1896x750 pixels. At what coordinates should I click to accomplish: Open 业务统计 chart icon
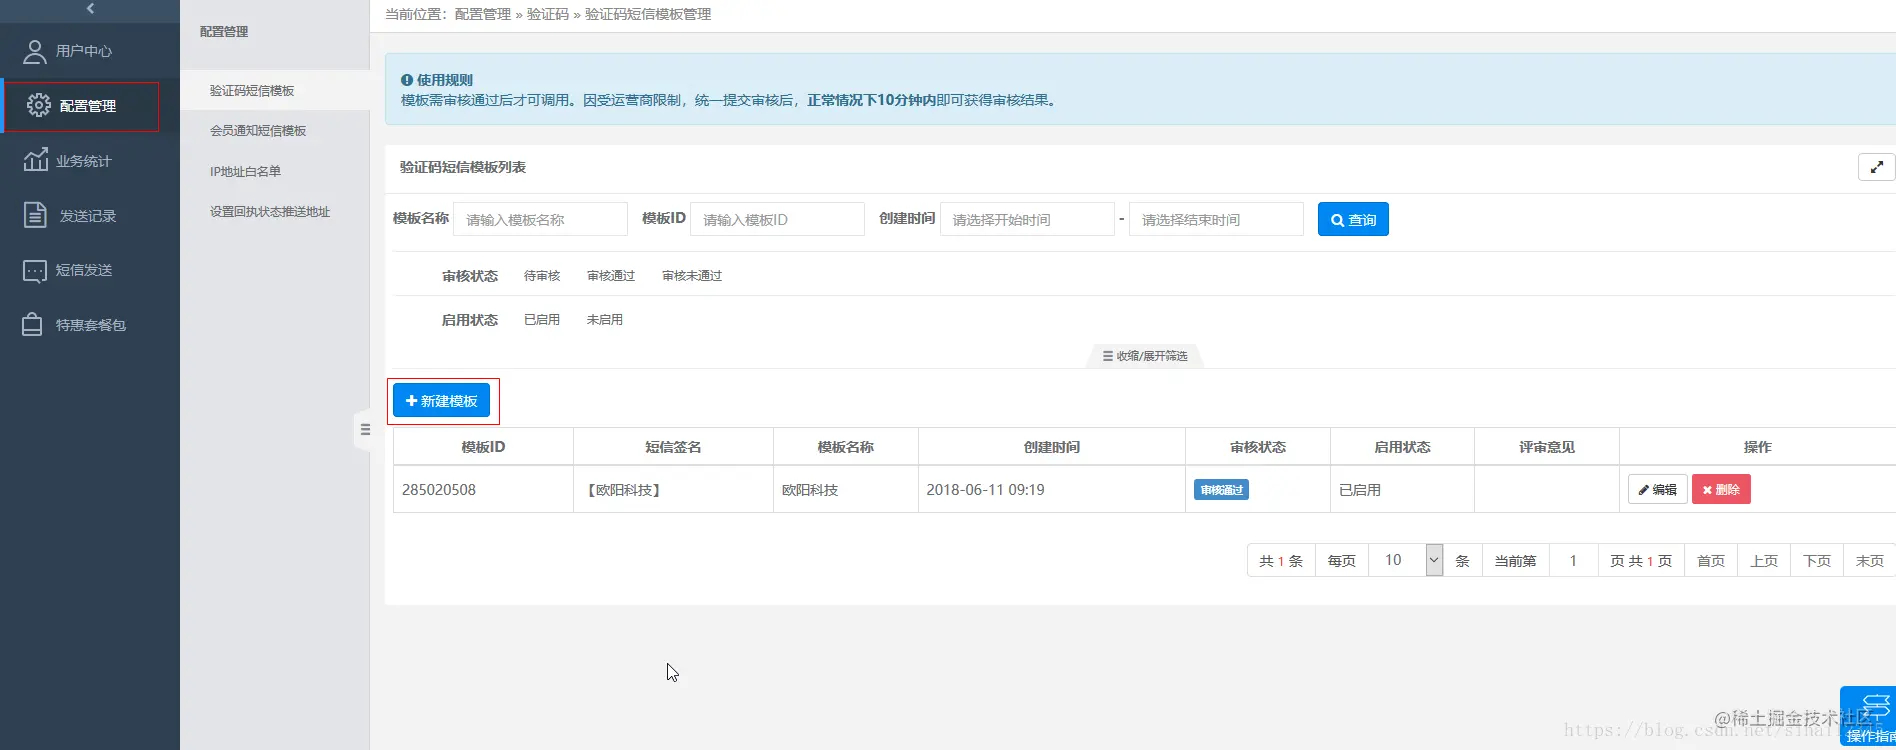click(x=36, y=160)
